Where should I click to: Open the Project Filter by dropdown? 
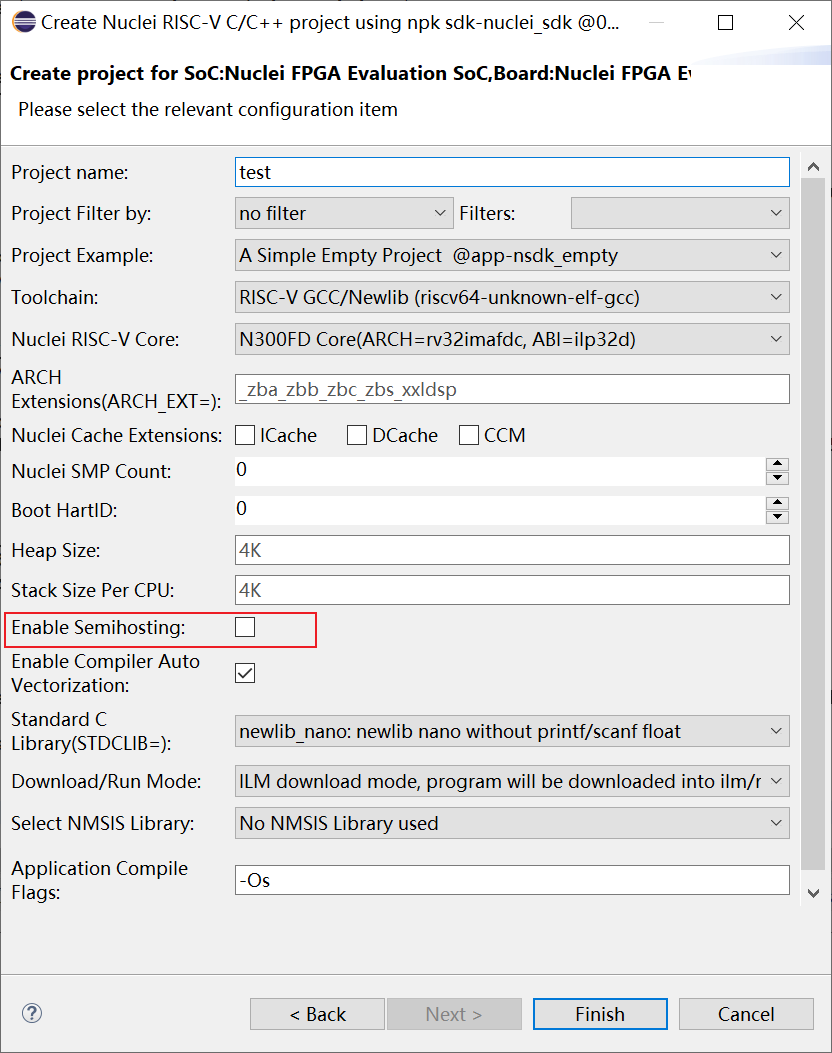344,214
